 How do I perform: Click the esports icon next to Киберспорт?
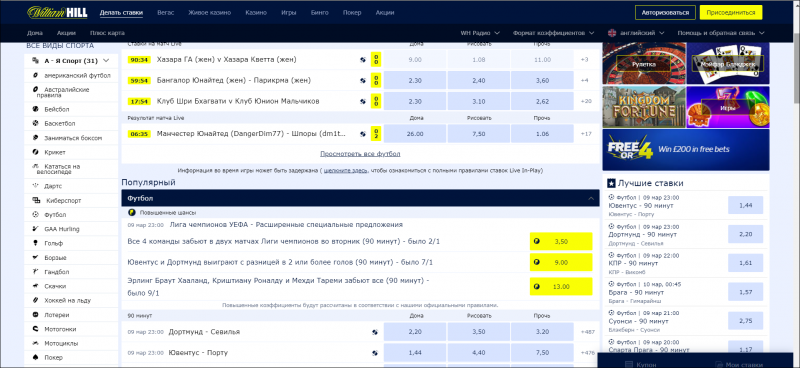click(36, 201)
